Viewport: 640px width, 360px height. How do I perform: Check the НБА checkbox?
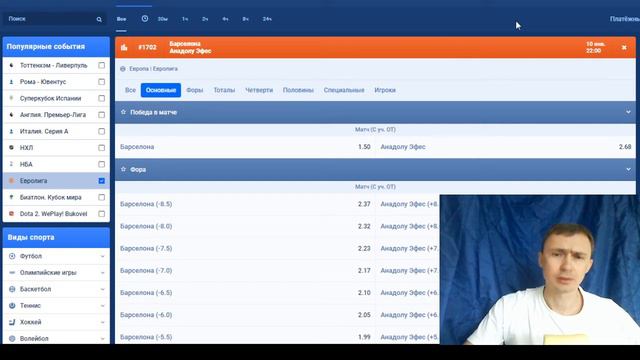click(102, 164)
